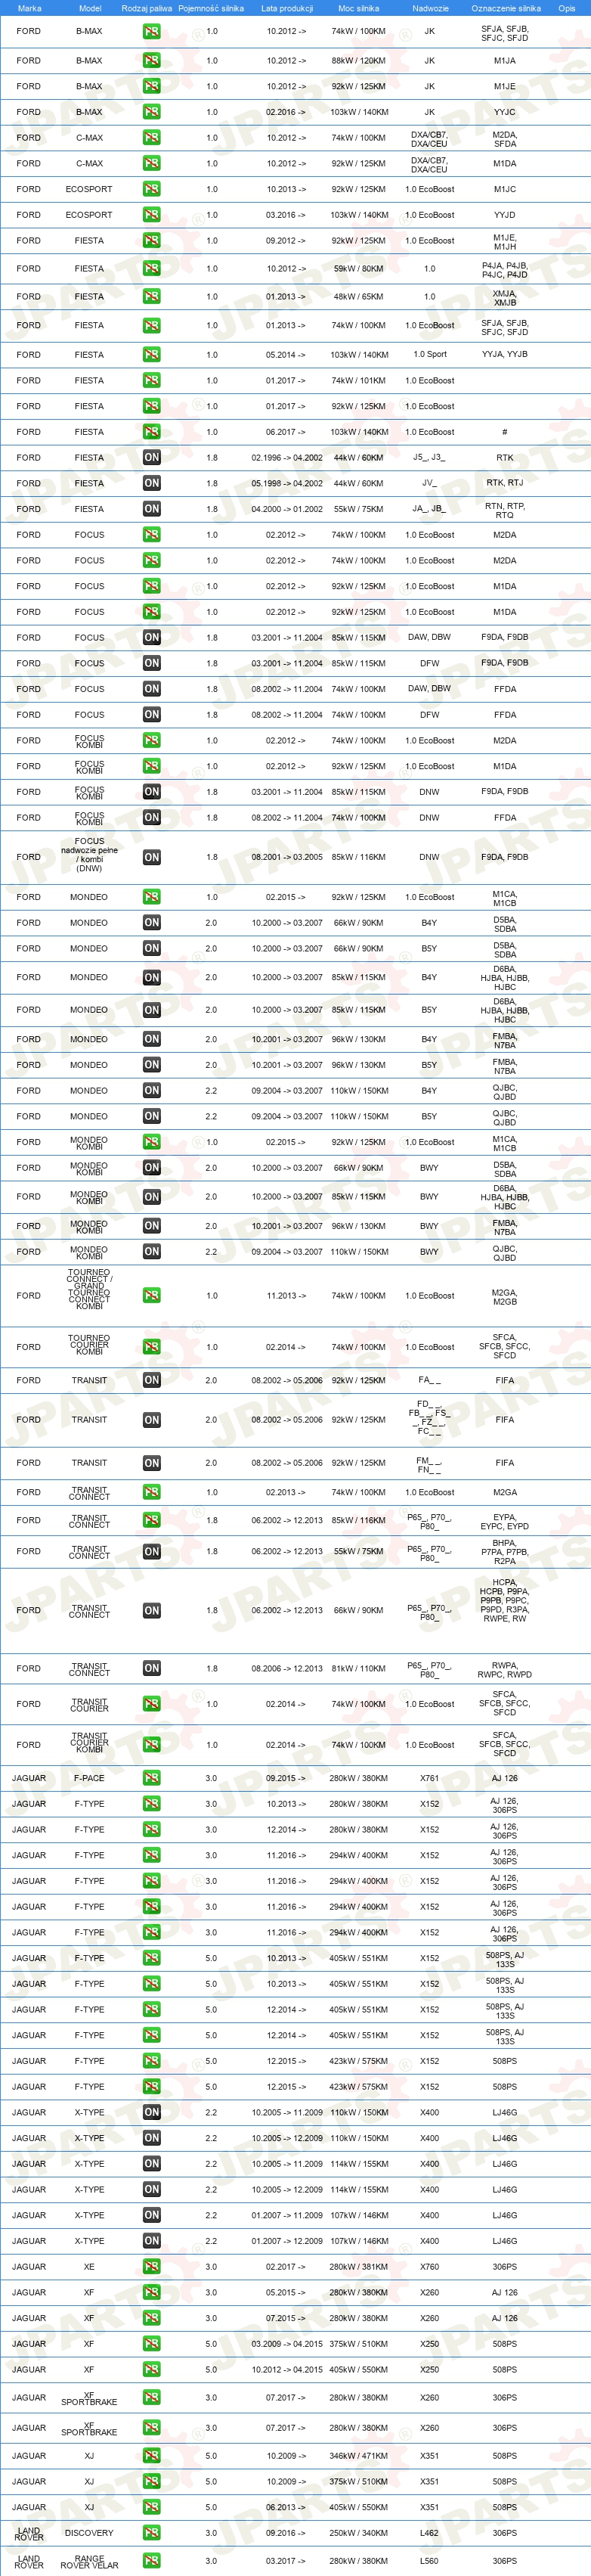
Task: Click the Rodzaj paliwa column header
Action: (x=146, y=8)
